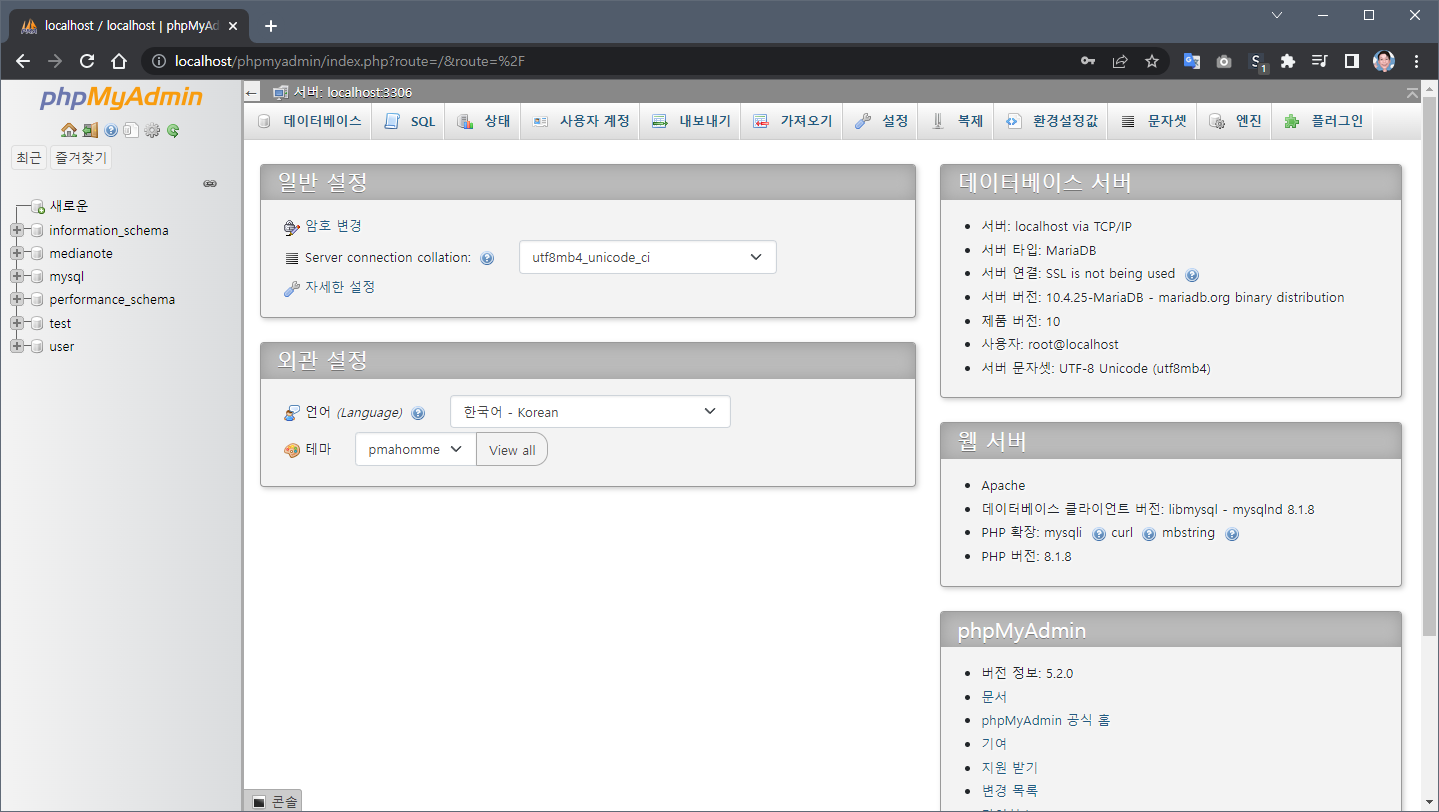Open phpMyAdmin documentation help icon in sidebar
Viewport: 1439px width, 812px height.
pos(111,130)
